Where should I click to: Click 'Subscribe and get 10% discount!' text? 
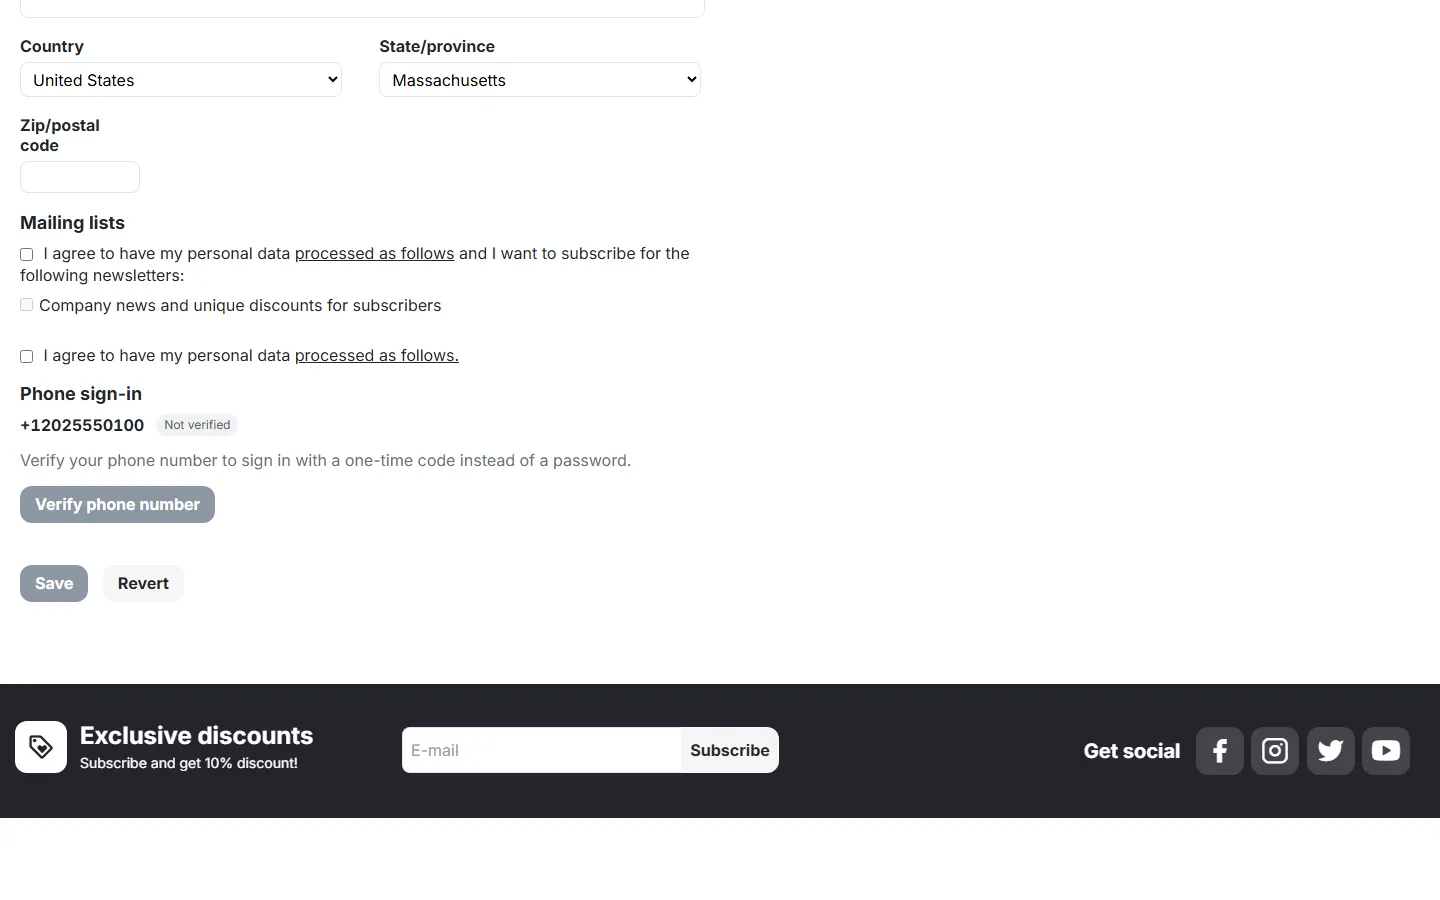(189, 763)
